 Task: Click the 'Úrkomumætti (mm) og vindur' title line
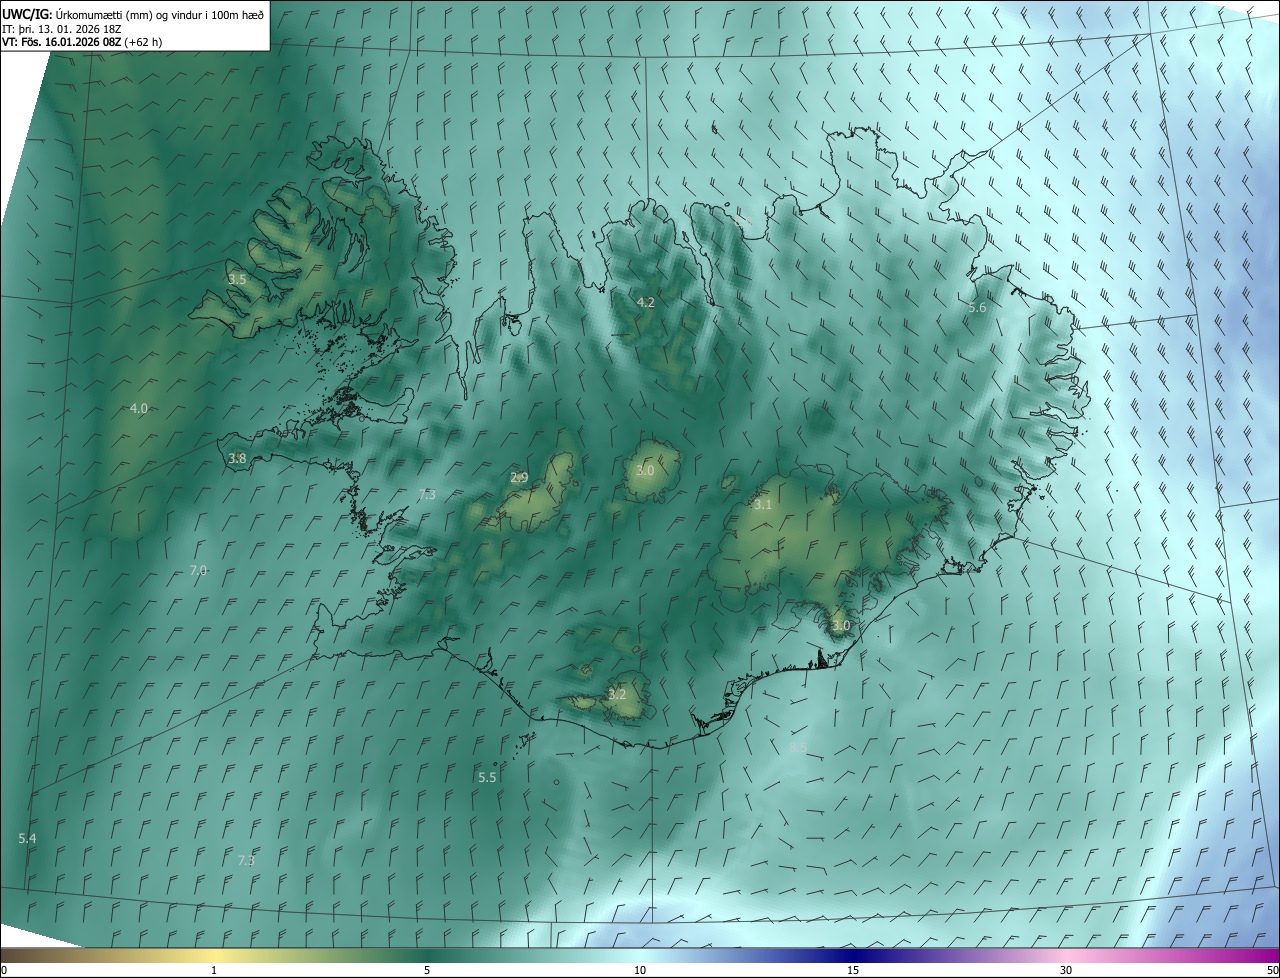(133, 14)
